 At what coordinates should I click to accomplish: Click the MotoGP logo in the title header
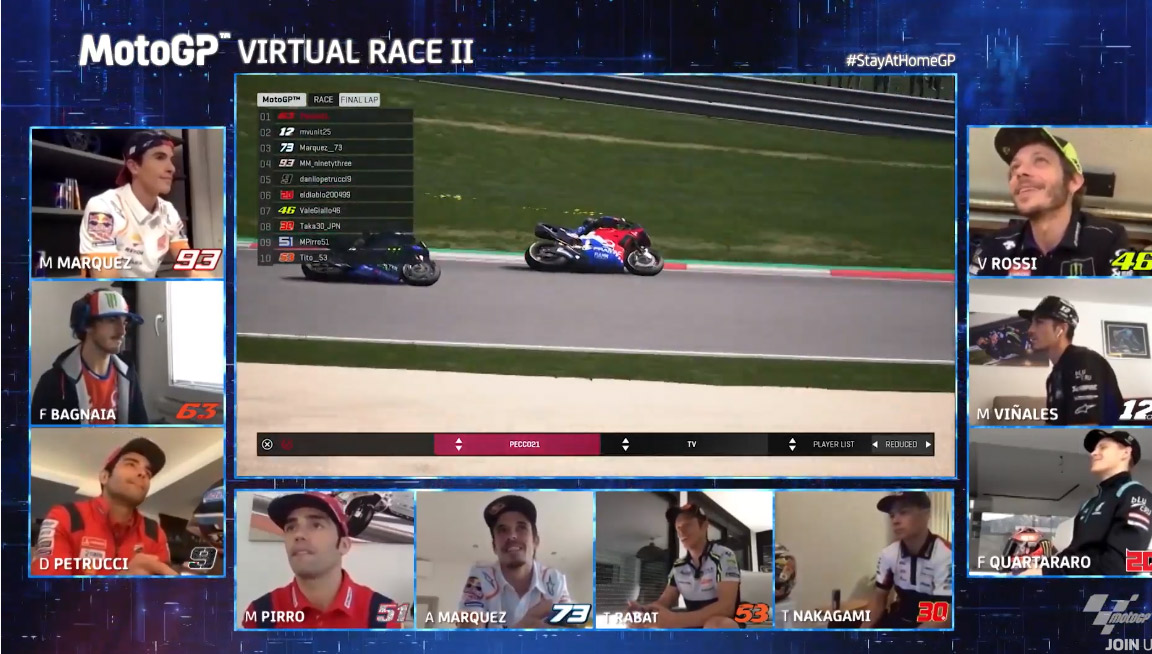click(x=154, y=51)
